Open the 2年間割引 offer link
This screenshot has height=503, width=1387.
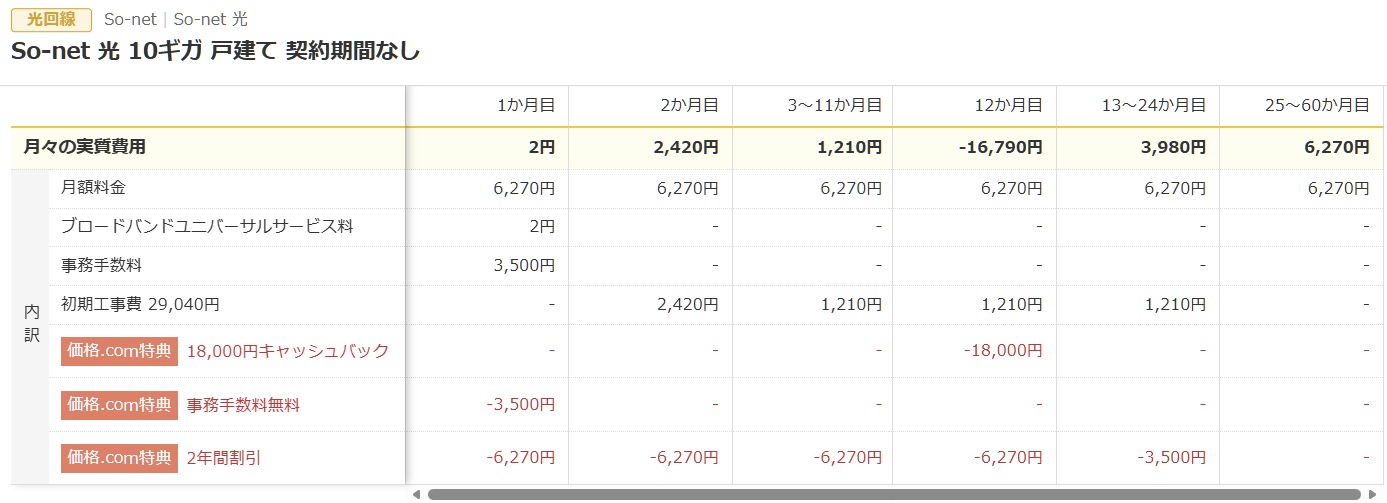pos(224,458)
